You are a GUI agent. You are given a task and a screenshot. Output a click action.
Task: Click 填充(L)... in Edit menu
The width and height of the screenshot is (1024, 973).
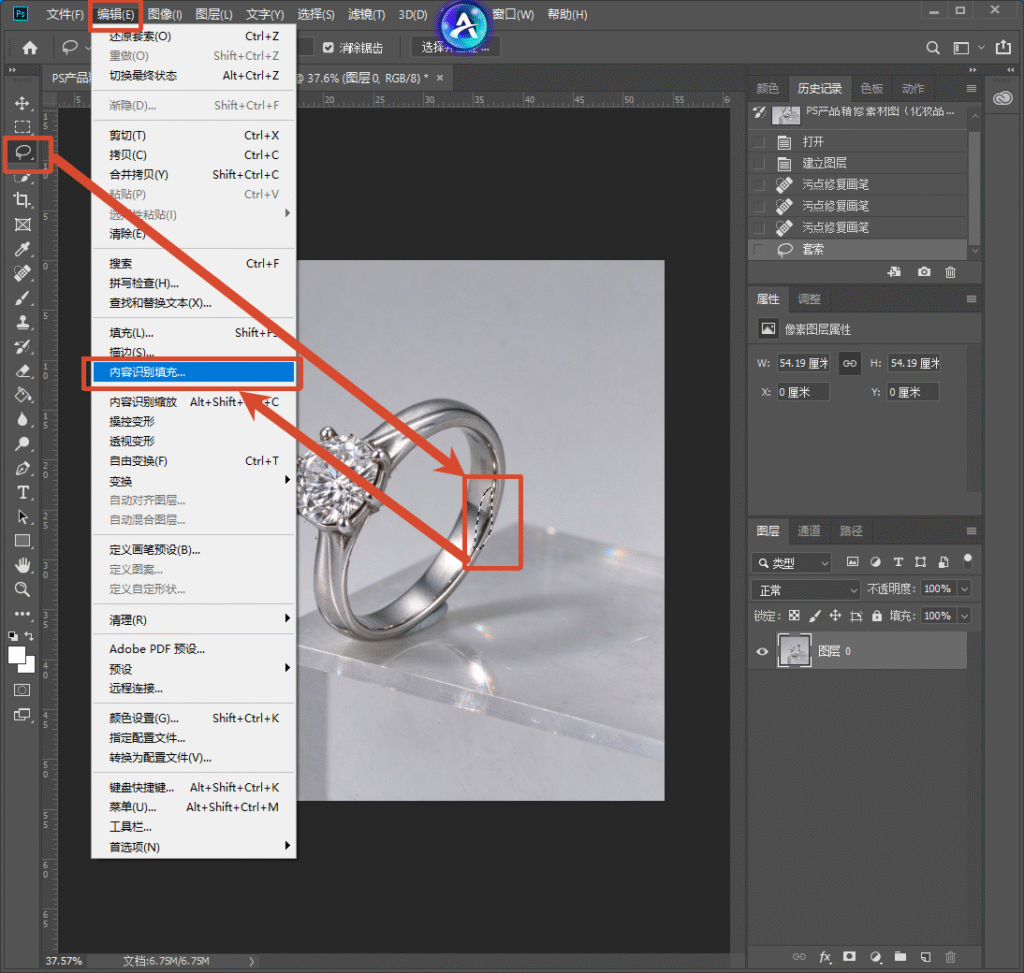(x=193, y=333)
